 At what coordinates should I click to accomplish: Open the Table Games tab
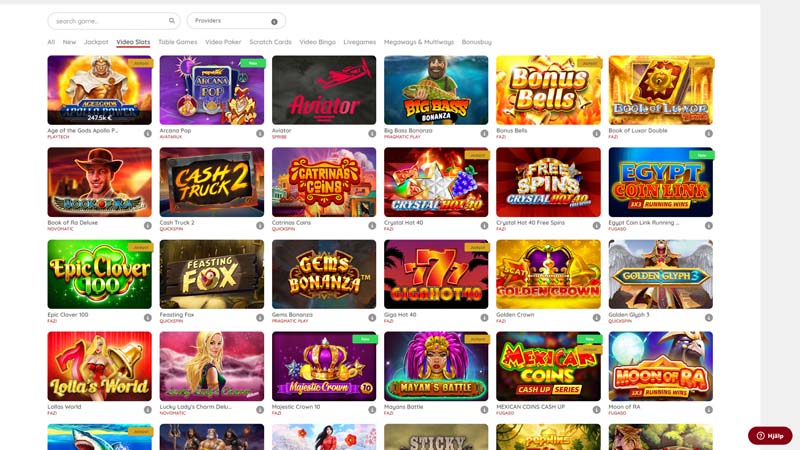pos(178,42)
